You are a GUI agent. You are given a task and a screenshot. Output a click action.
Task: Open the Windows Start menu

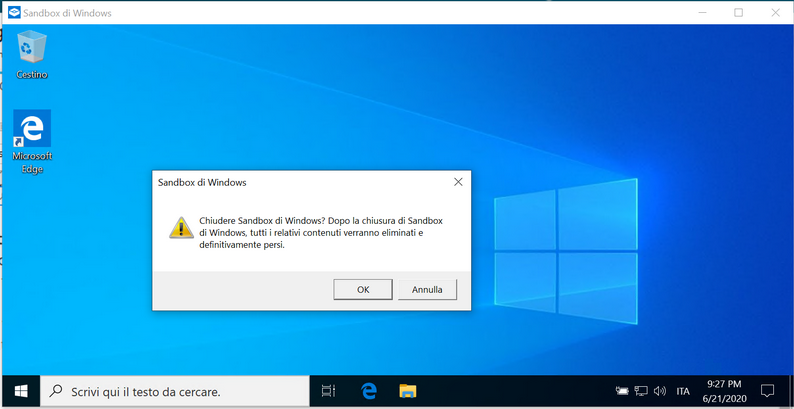coord(21,391)
